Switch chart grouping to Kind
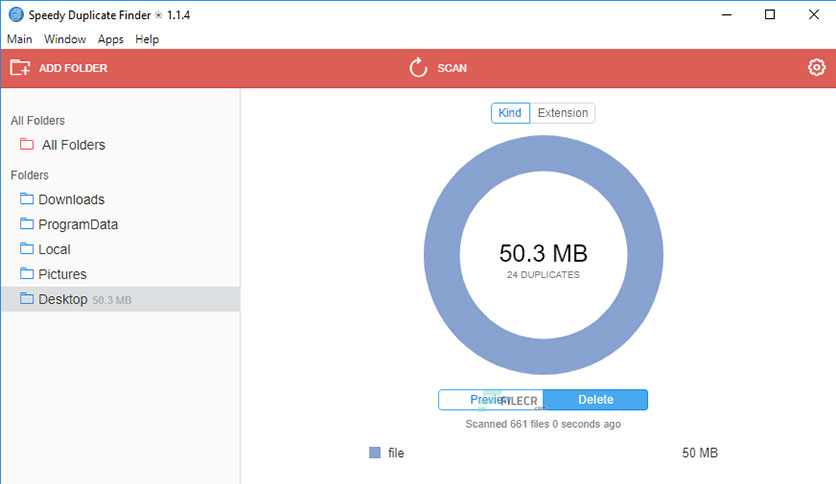This screenshot has width=836, height=484. point(510,113)
